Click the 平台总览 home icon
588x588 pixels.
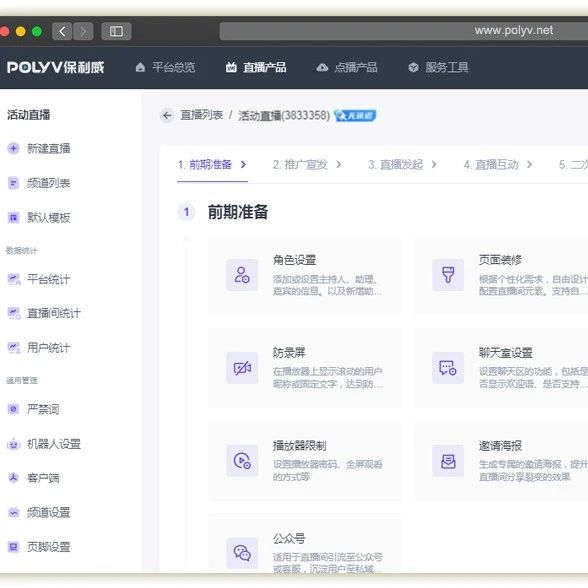coord(140,68)
